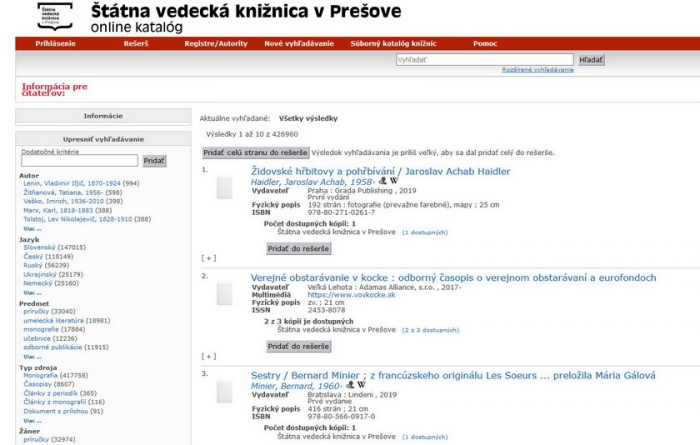This screenshot has width=700, height=445.
Task: Click the Informácie panel header
Action: 103,116
